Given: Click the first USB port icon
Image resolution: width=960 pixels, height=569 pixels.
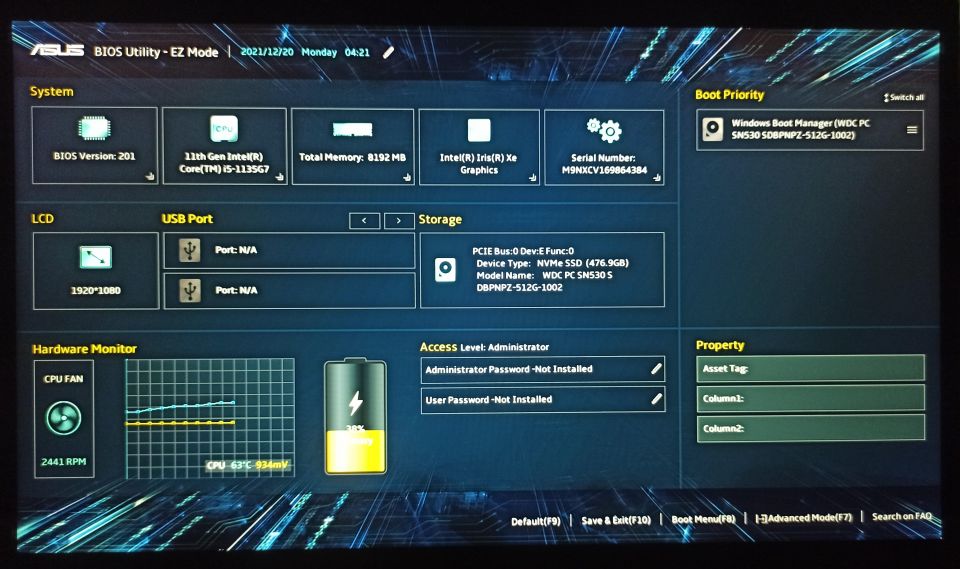Looking at the screenshot, I should coord(190,250).
